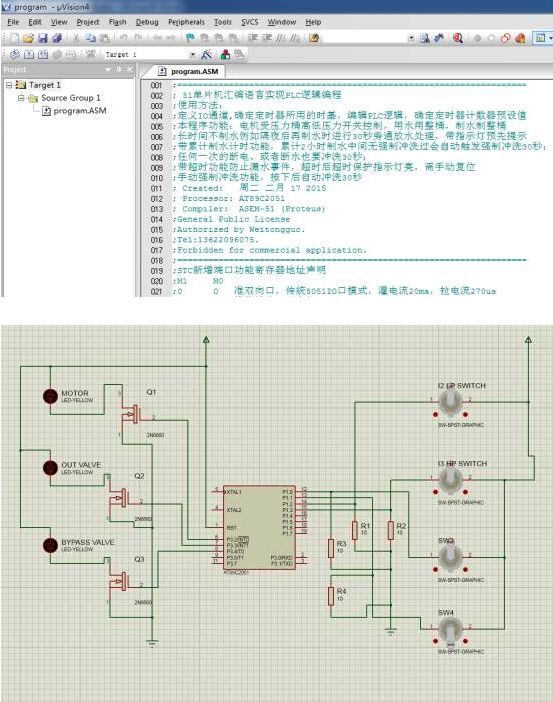The image size is (553, 702).
Task: Save the file using the floppy icon
Action: click(43, 39)
